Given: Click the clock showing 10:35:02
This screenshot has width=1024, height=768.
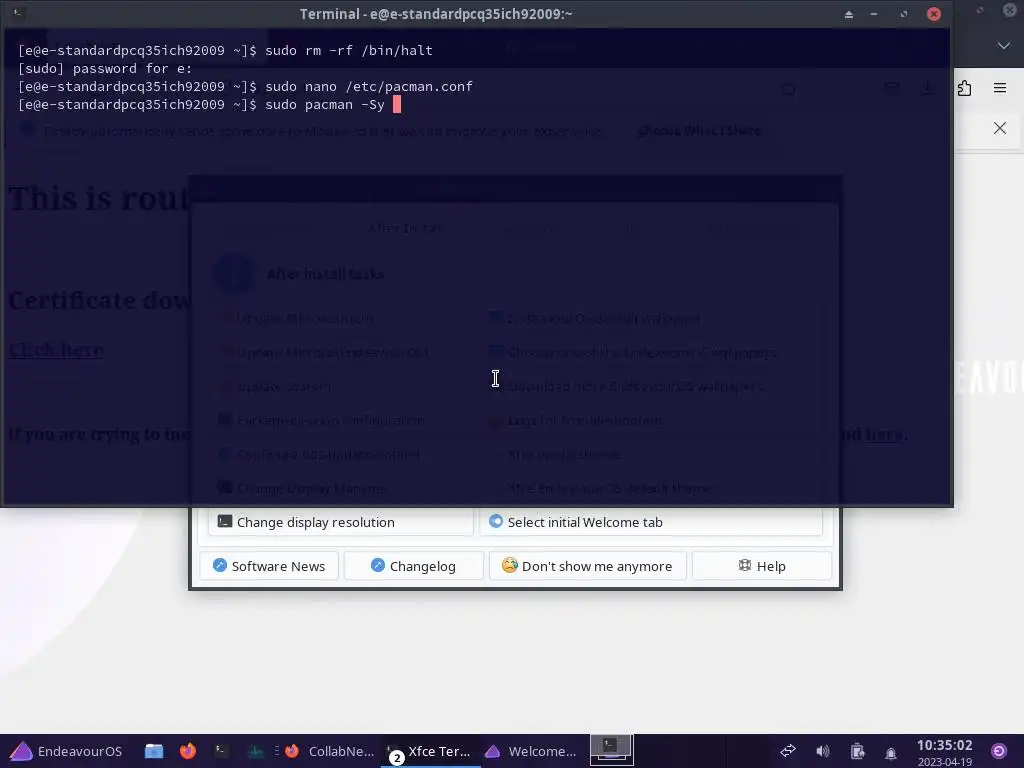Looking at the screenshot, I should pyautogui.click(x=944, y=745).
